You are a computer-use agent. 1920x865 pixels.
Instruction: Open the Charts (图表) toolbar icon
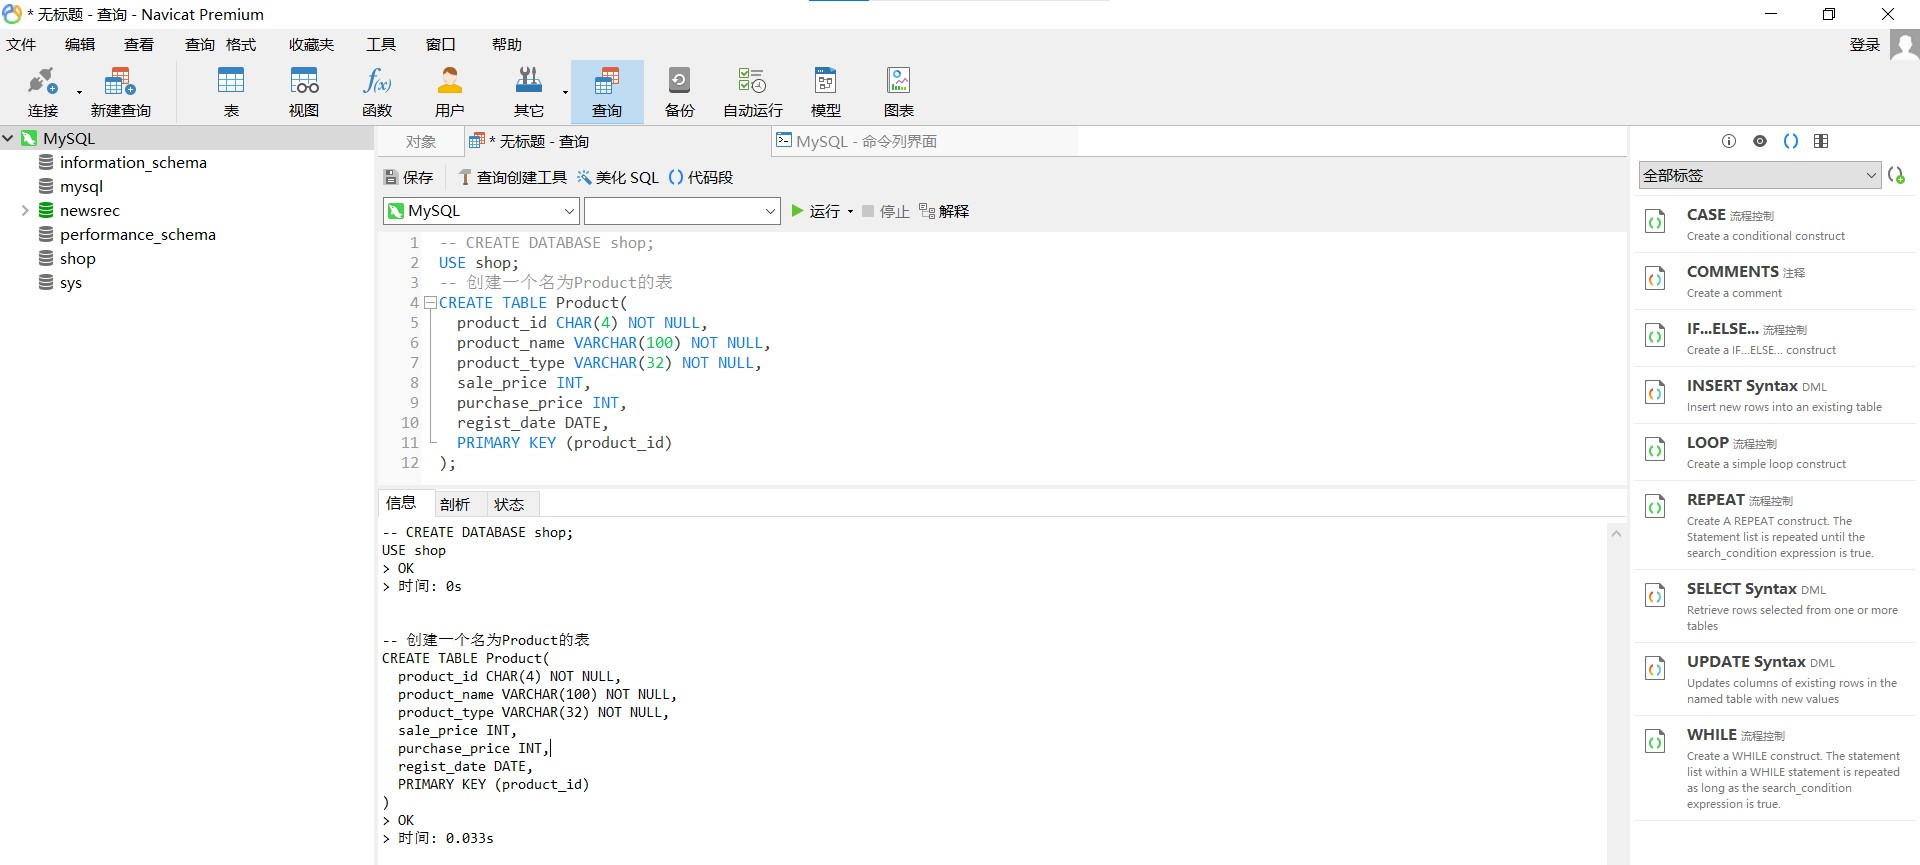pyautogui.click(x=899, y=92)
